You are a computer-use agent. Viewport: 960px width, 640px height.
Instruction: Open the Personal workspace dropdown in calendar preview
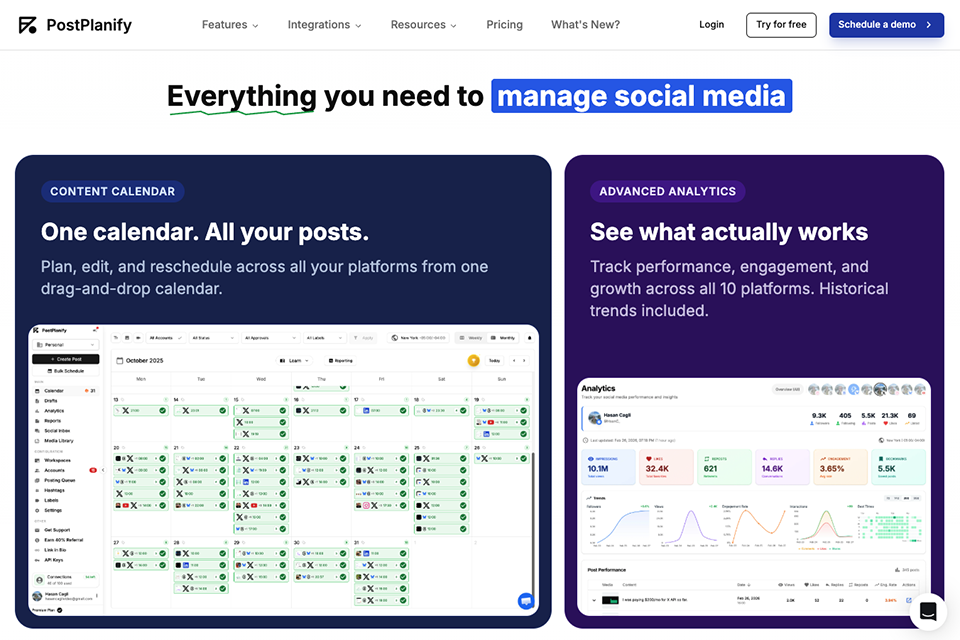66,345
